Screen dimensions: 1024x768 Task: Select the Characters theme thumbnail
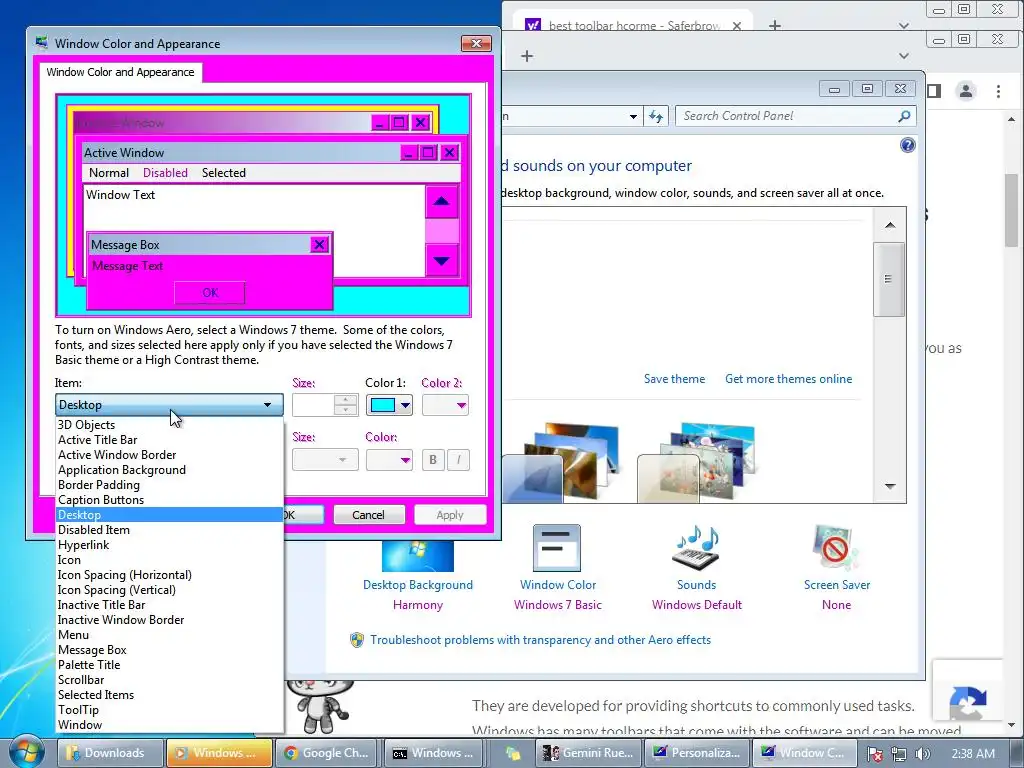coord(696,462)
